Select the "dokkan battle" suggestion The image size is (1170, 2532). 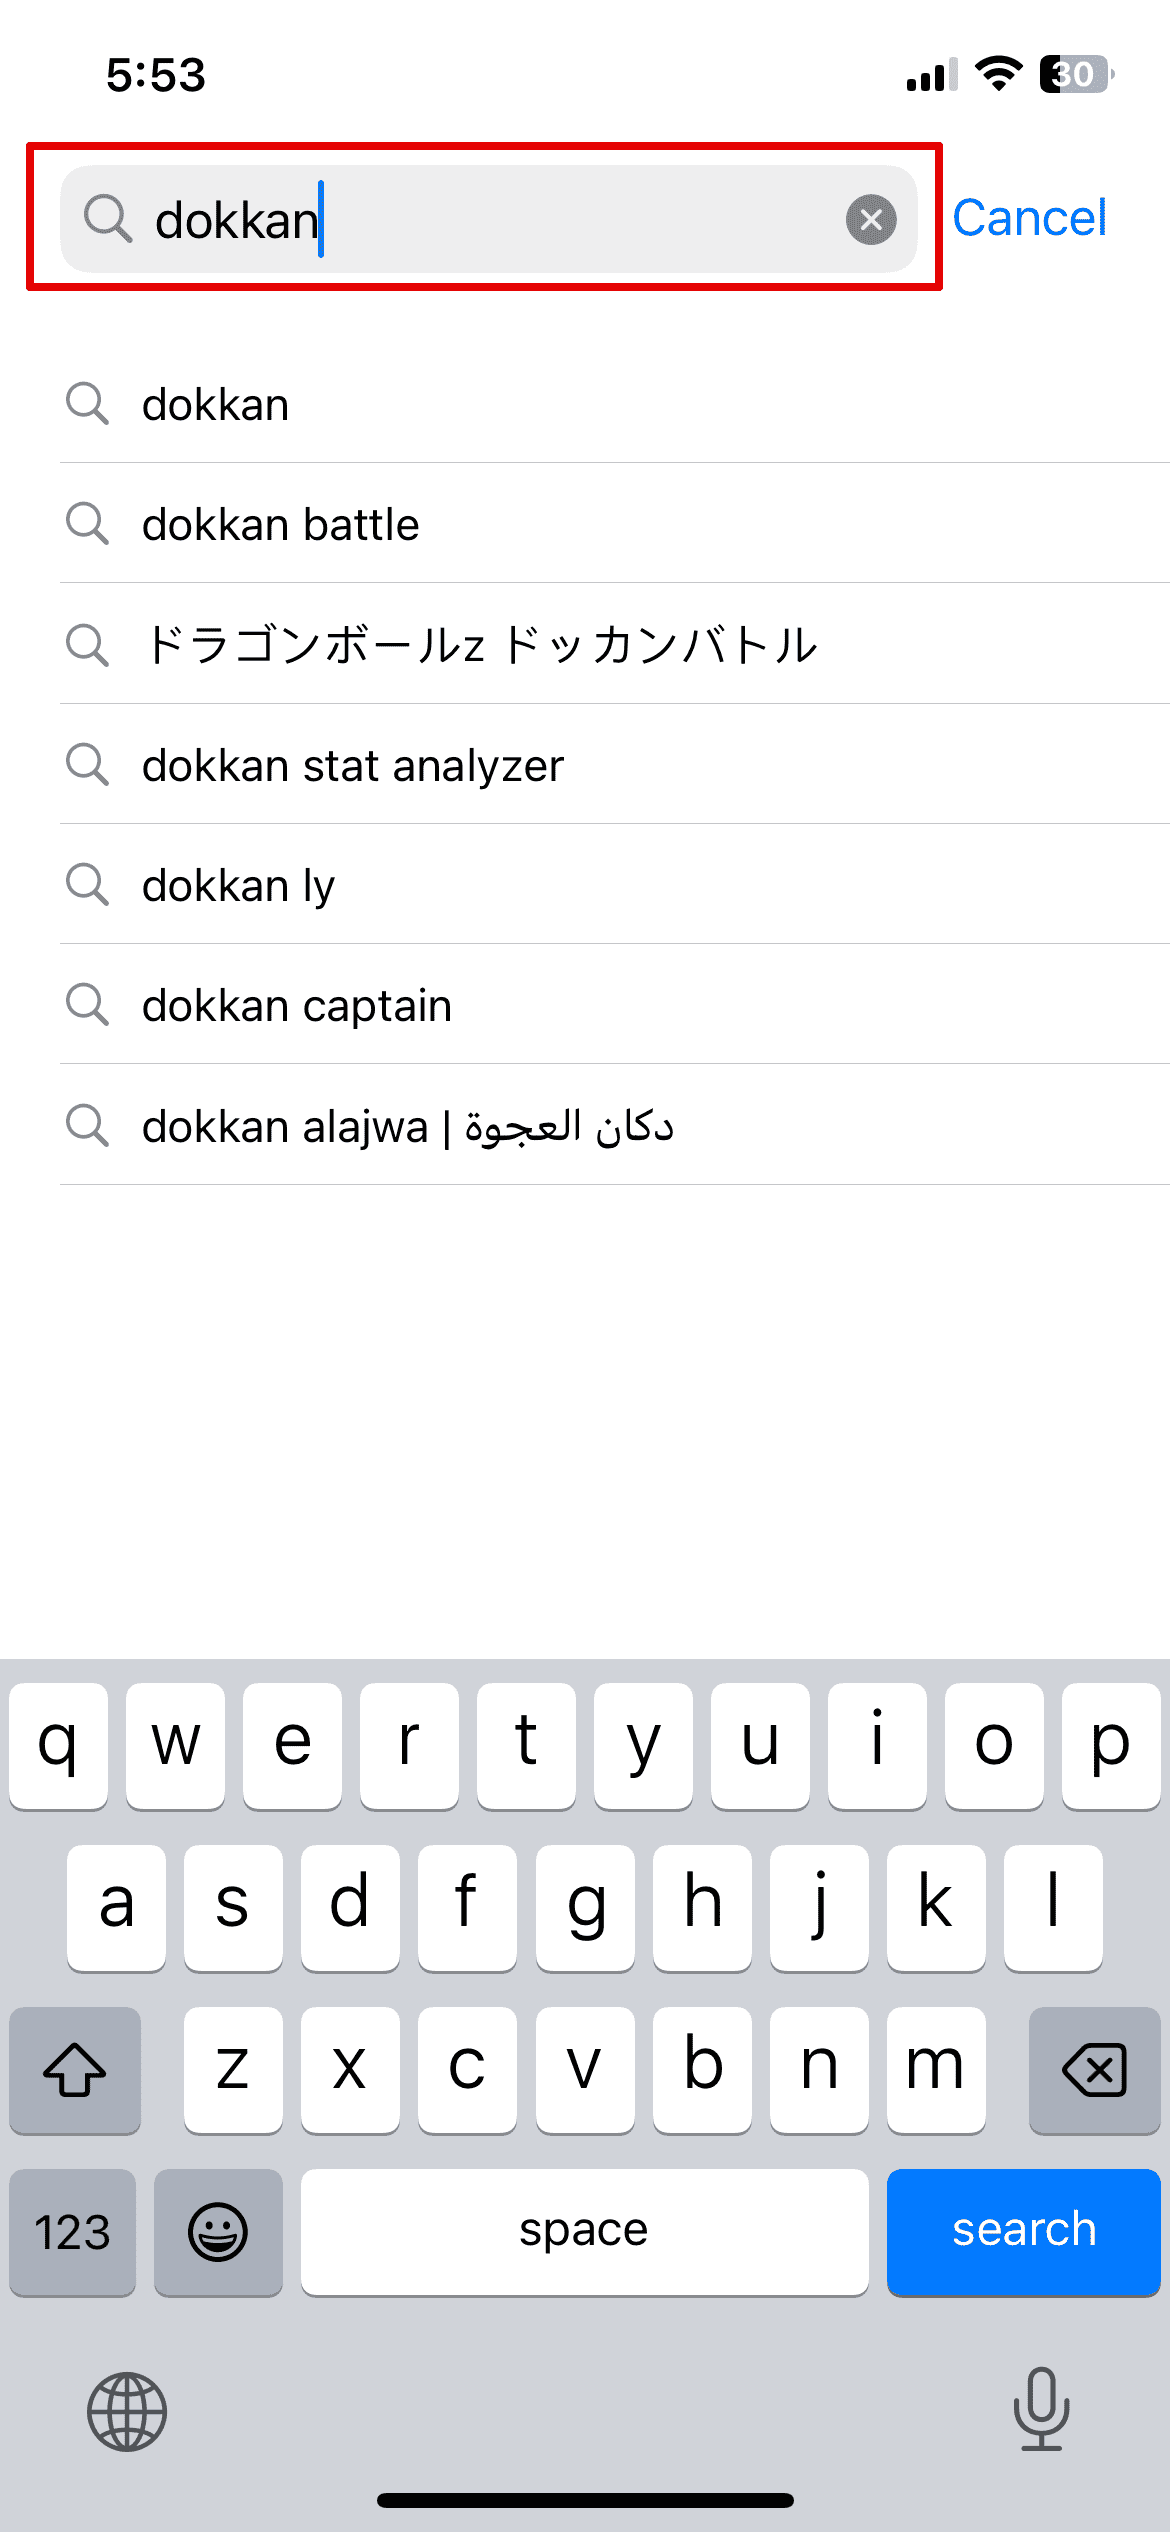click(280, 525)
